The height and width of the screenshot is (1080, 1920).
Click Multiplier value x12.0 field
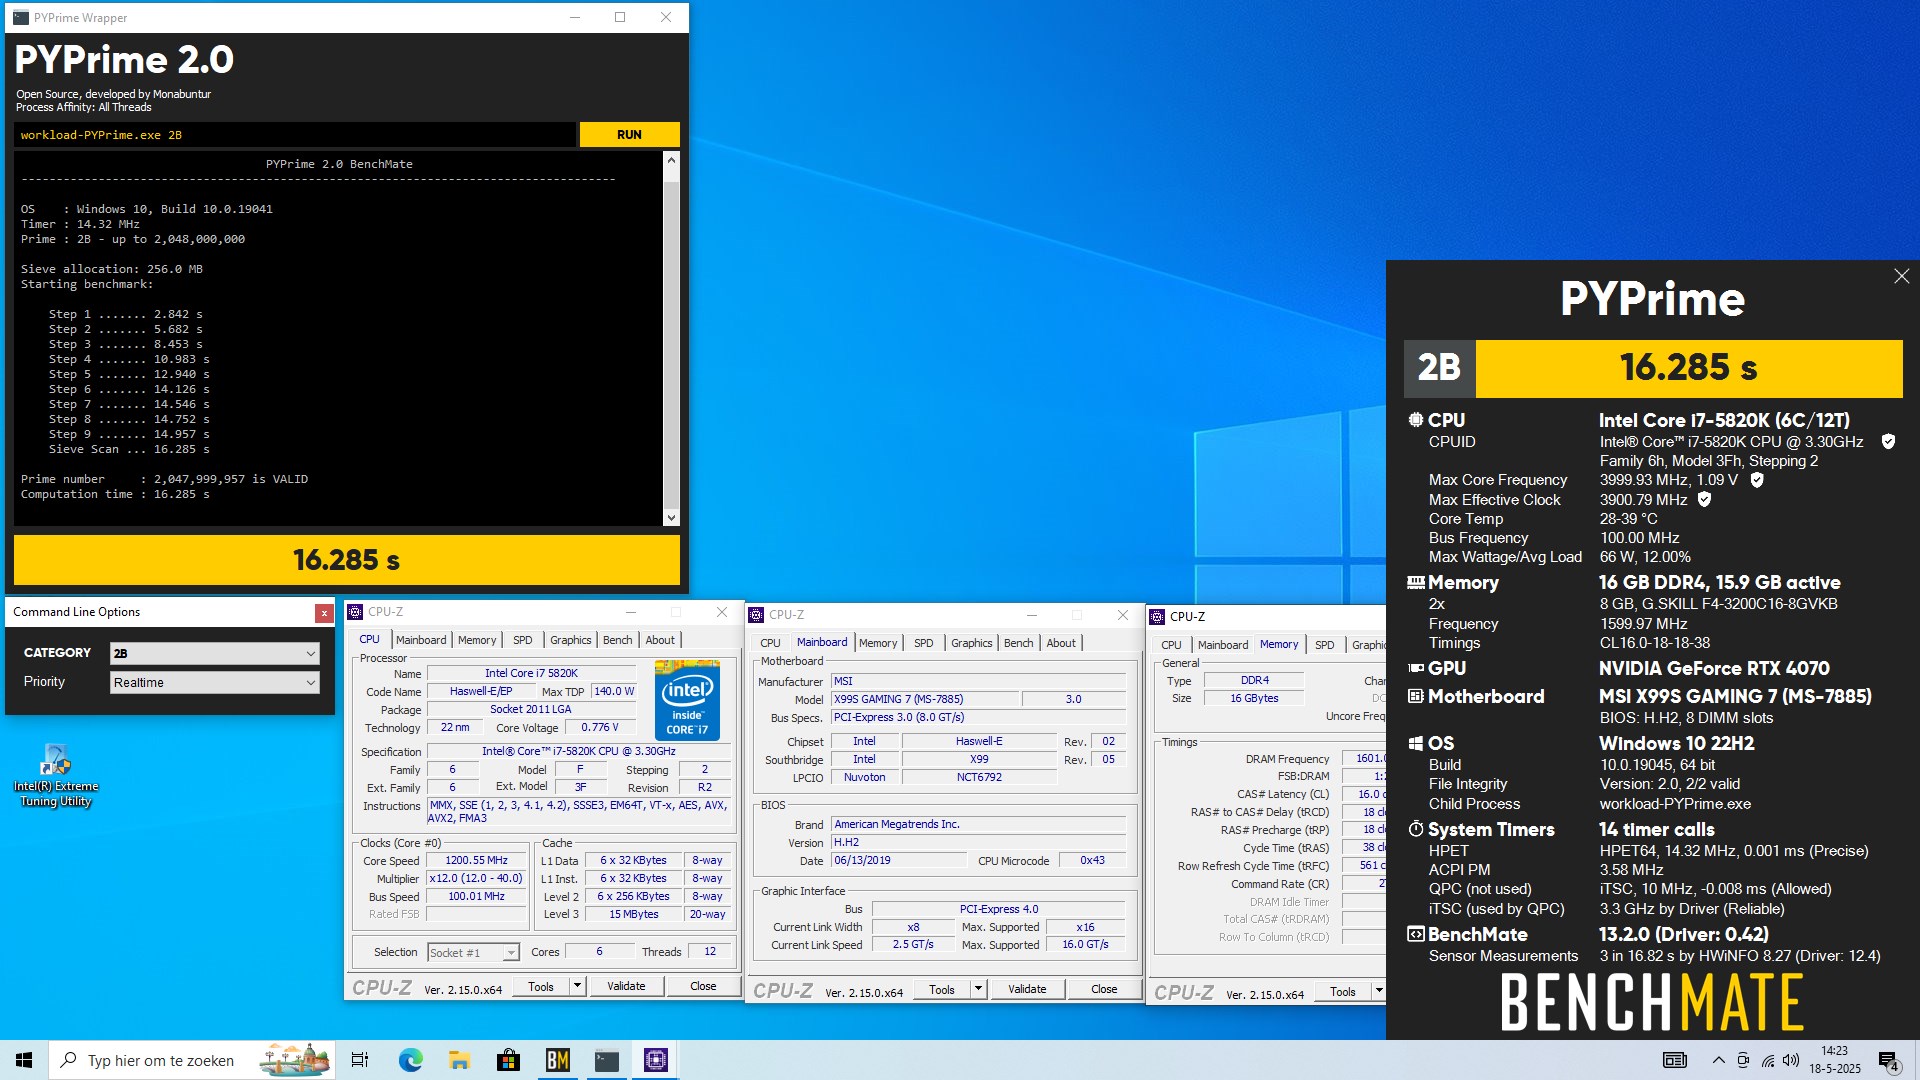pos(476,879)
